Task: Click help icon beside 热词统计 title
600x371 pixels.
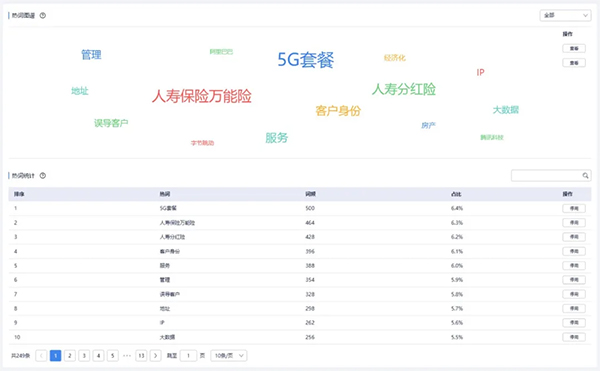Action: [43, 176]
